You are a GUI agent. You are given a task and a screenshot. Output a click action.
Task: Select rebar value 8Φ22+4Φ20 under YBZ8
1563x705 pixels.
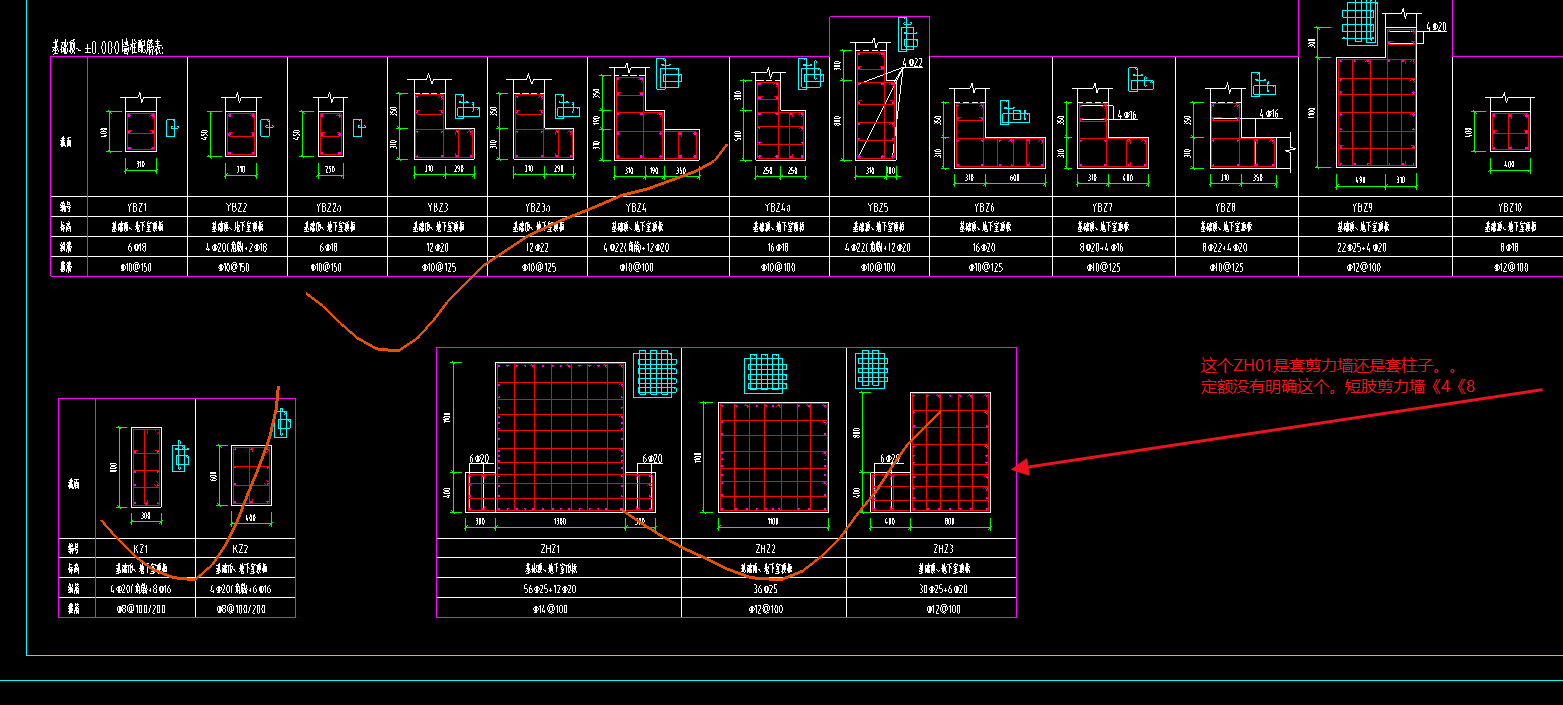click(1227, 247)
